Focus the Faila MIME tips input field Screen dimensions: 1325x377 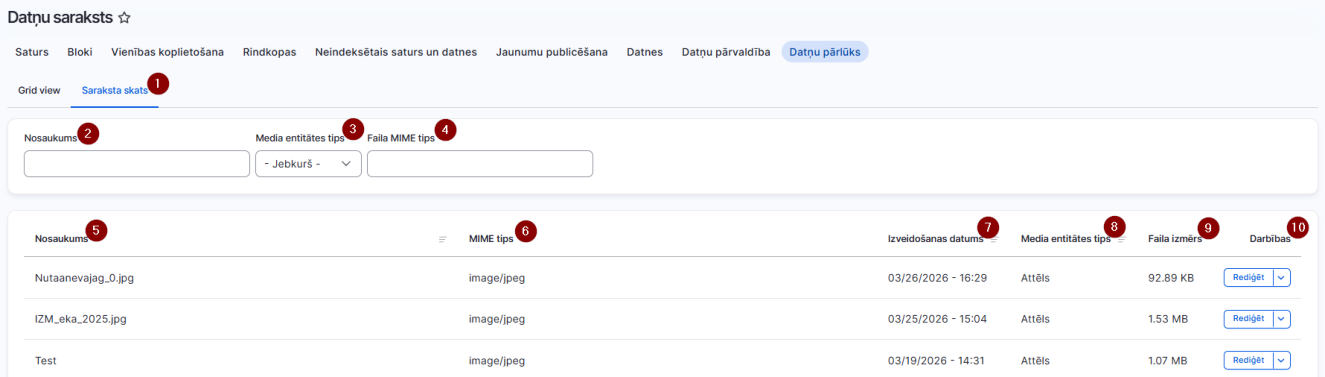click(x=480, y=164)
